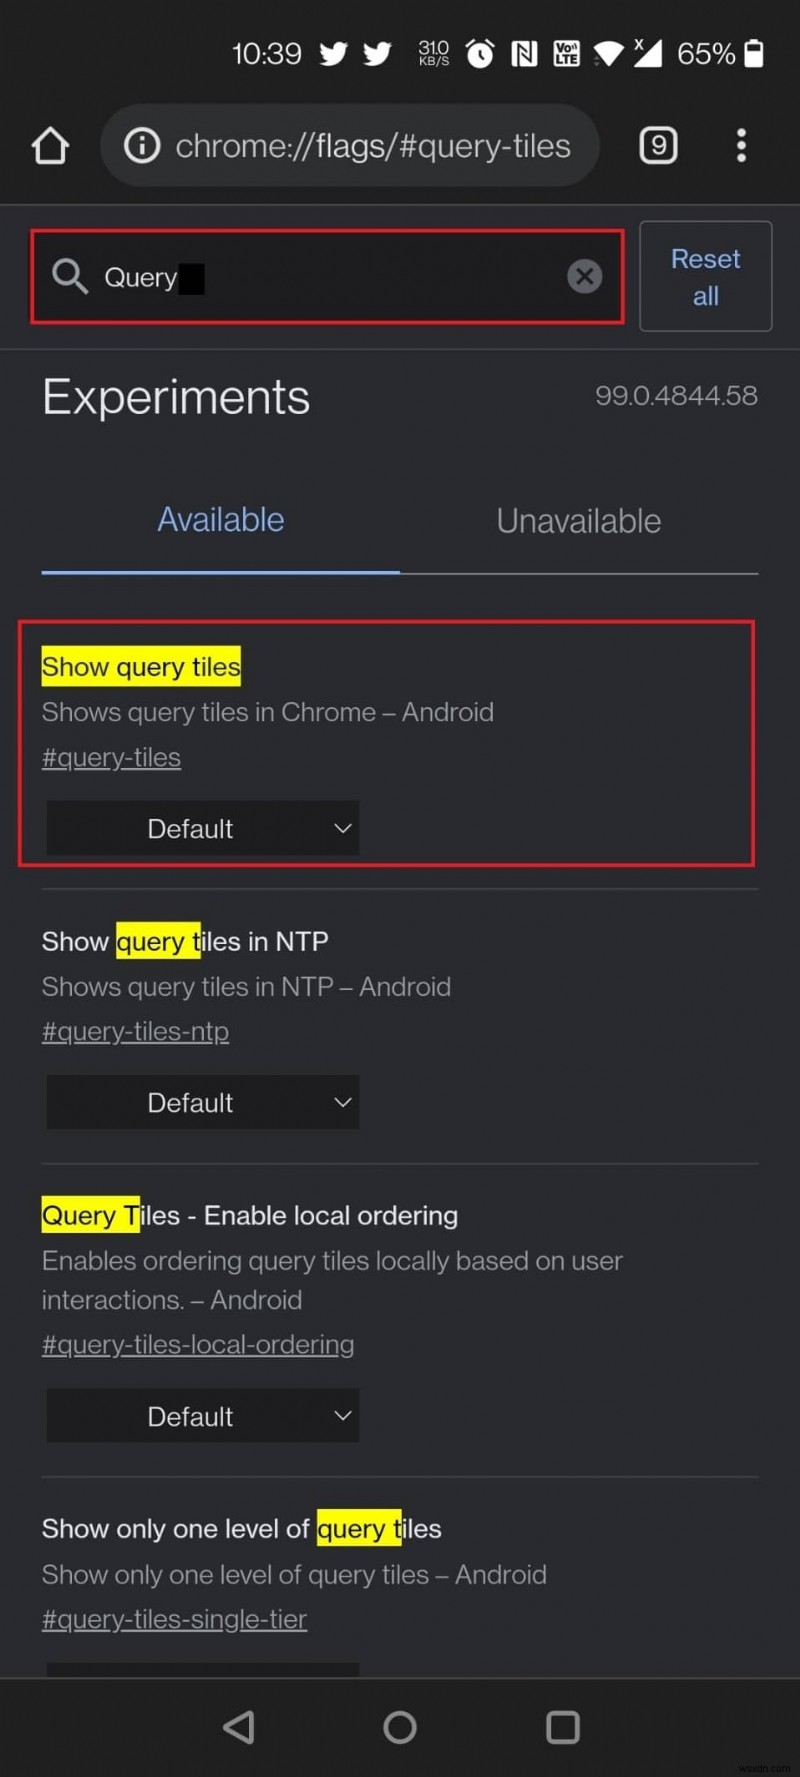Tap the site info icon
Screen dimensions: 800x1777
(142, 146)
